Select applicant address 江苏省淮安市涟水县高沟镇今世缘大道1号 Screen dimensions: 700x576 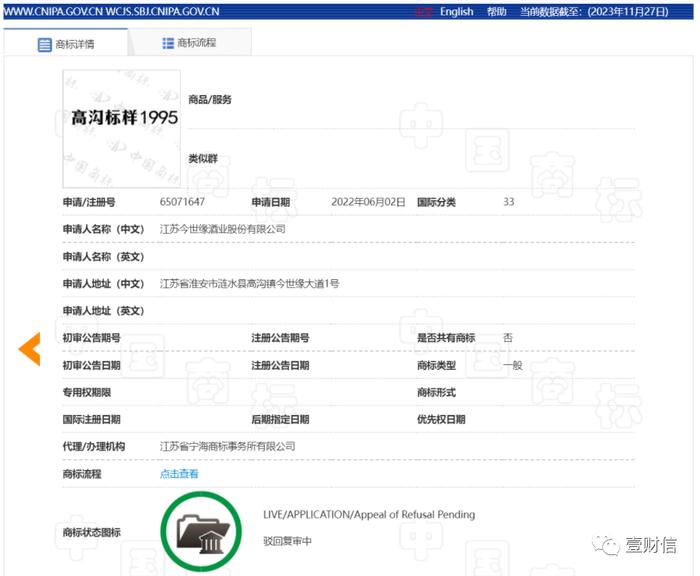coord(249,284)
